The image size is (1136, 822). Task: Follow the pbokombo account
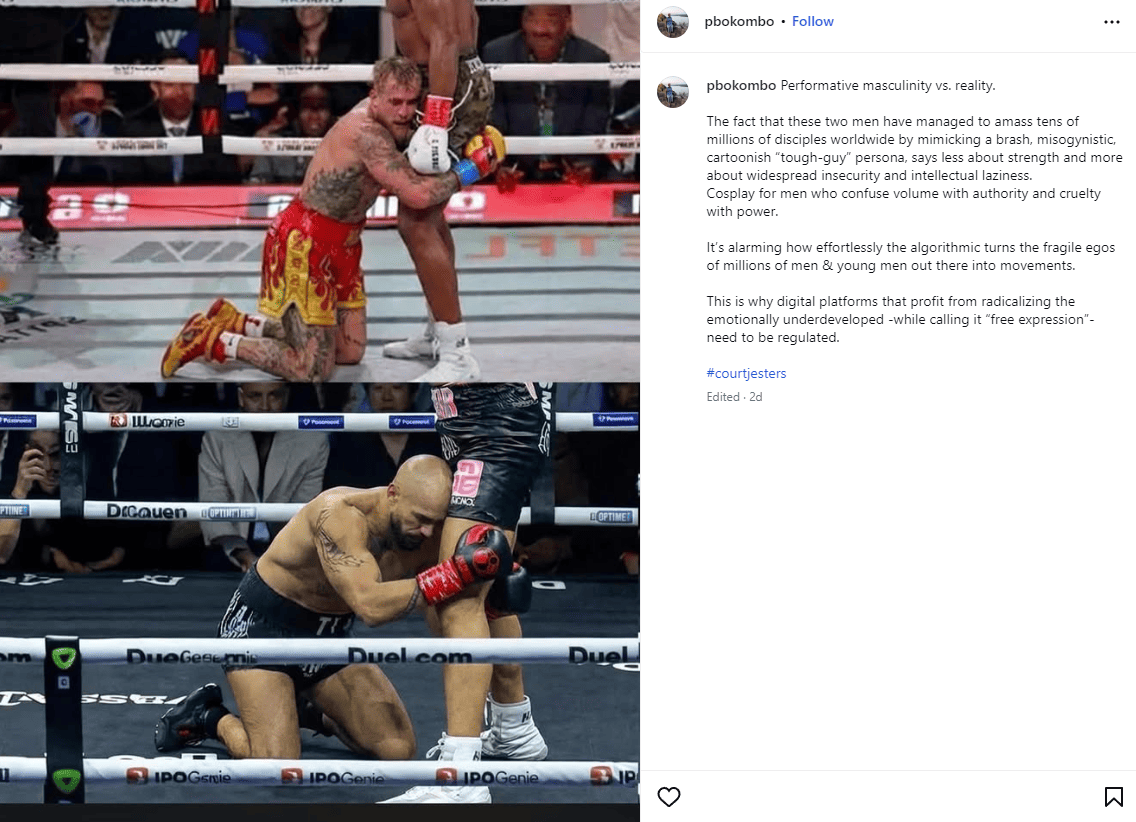point(812,22)
